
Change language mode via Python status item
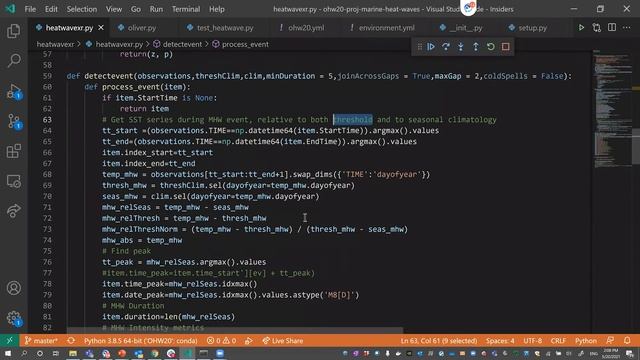(586, 340)
